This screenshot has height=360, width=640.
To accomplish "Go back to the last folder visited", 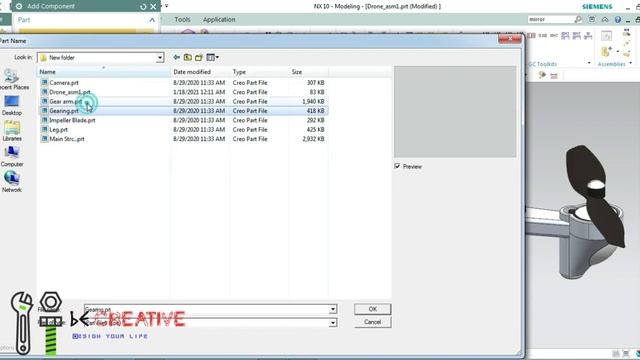I will (x=176, y=58).
